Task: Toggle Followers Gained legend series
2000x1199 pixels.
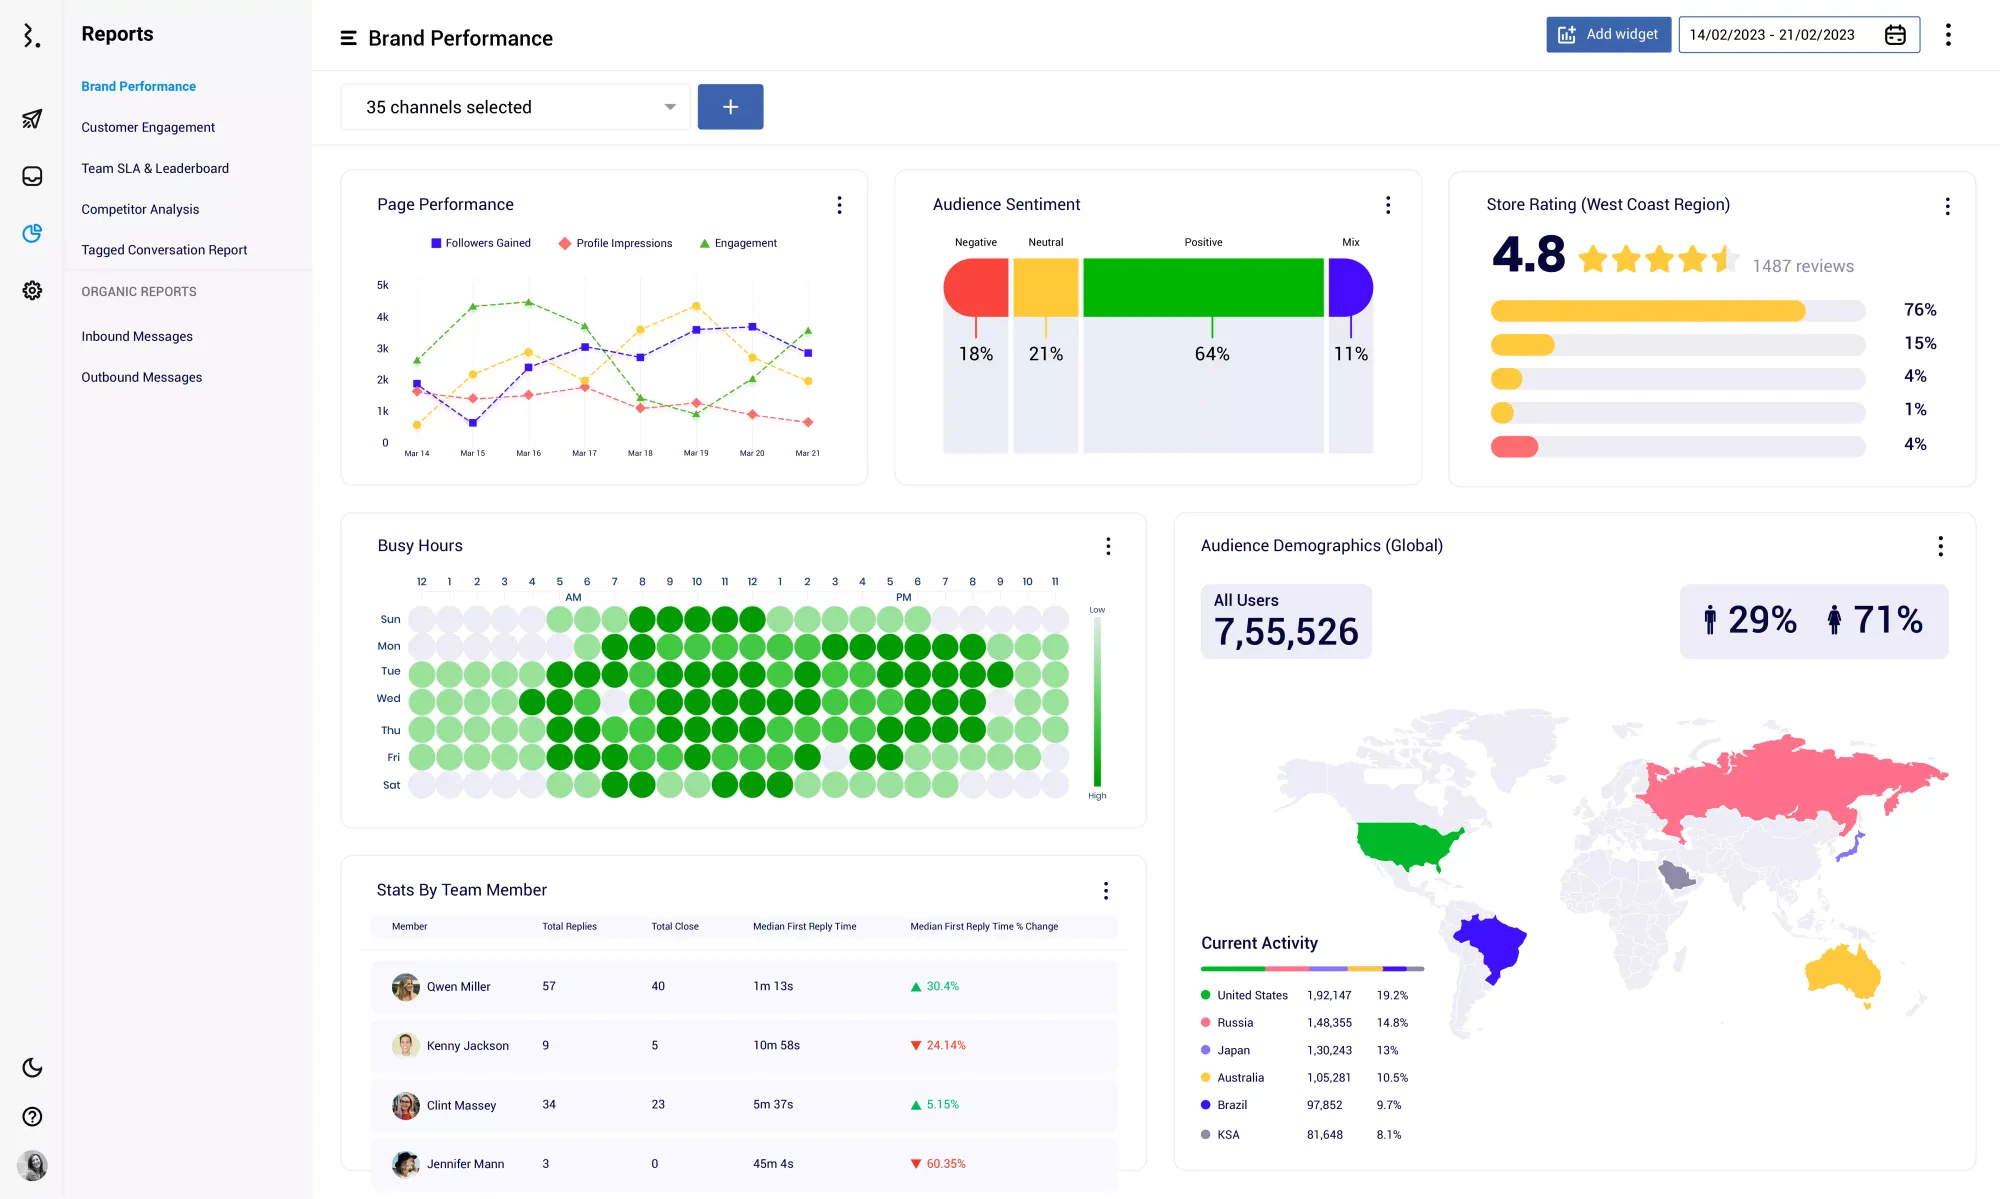Action: point(480,243)
